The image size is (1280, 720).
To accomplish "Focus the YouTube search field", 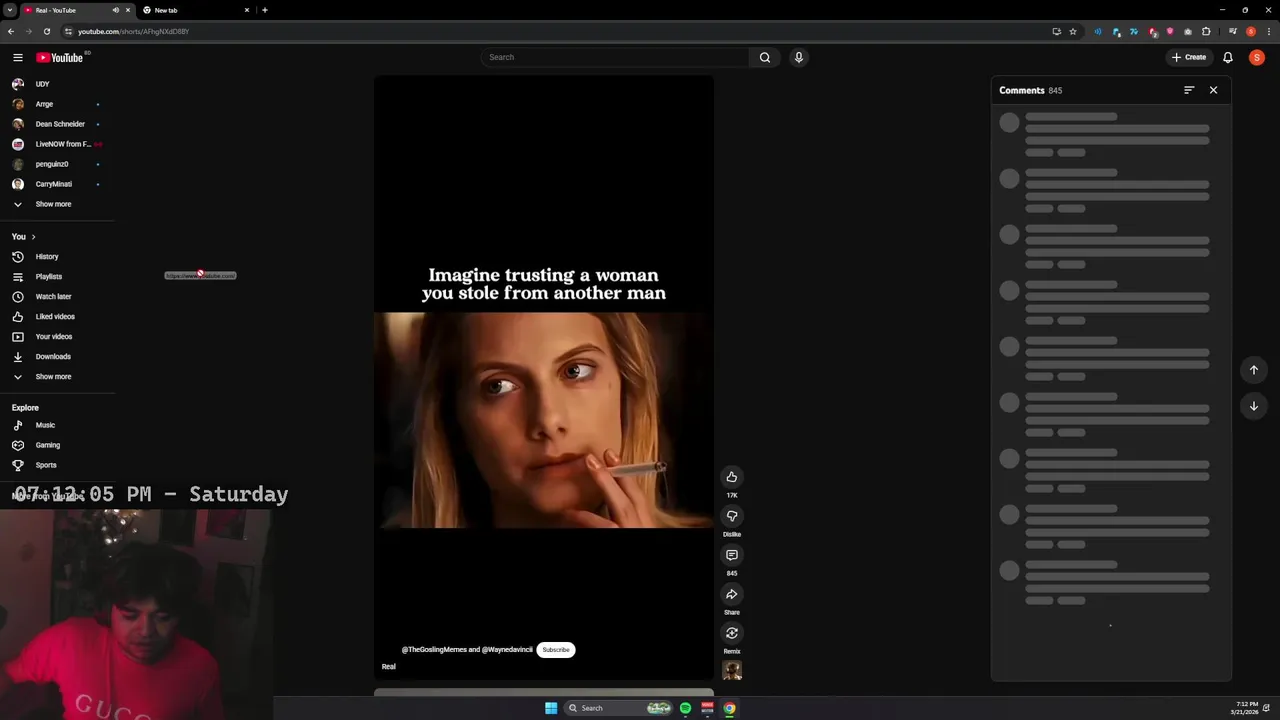I will click(x=615, y=57).
